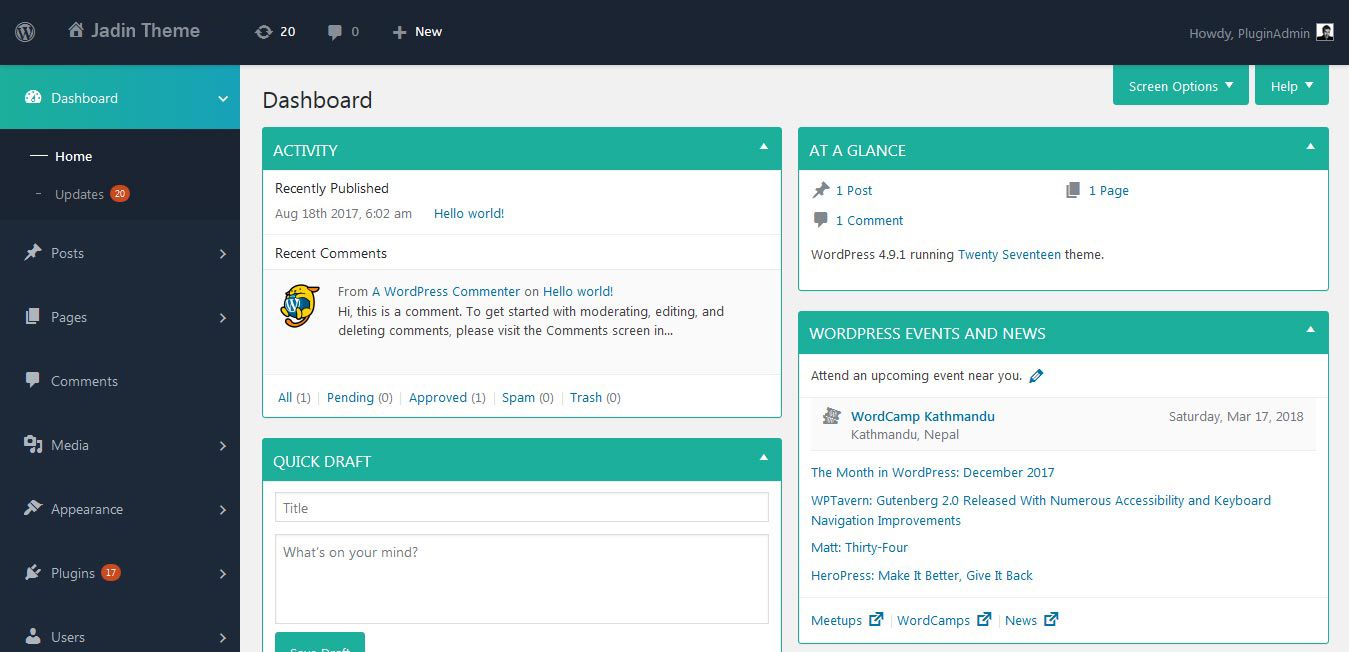This screenshot has width=1349, height=652.
Task: Click the Comments bubble icon in sidebar
Action: [x=33, y=381]
